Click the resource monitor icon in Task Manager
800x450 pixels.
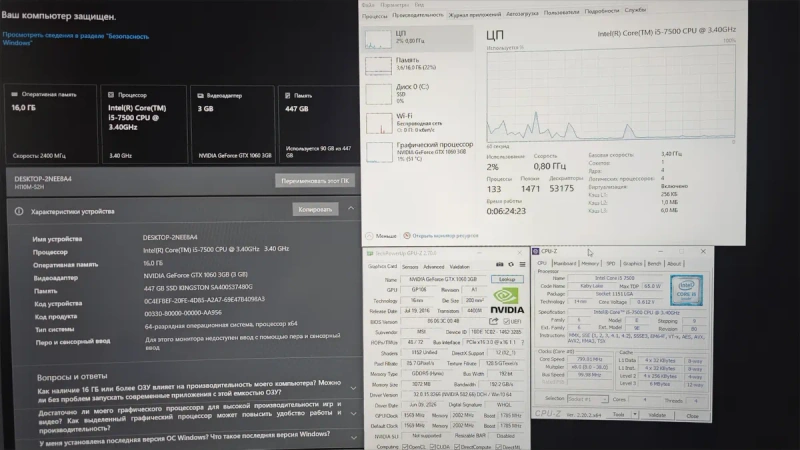[407, 236]
